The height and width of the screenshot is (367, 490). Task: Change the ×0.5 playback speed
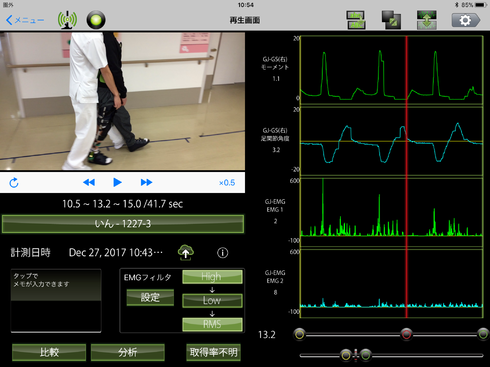point(227,183)
